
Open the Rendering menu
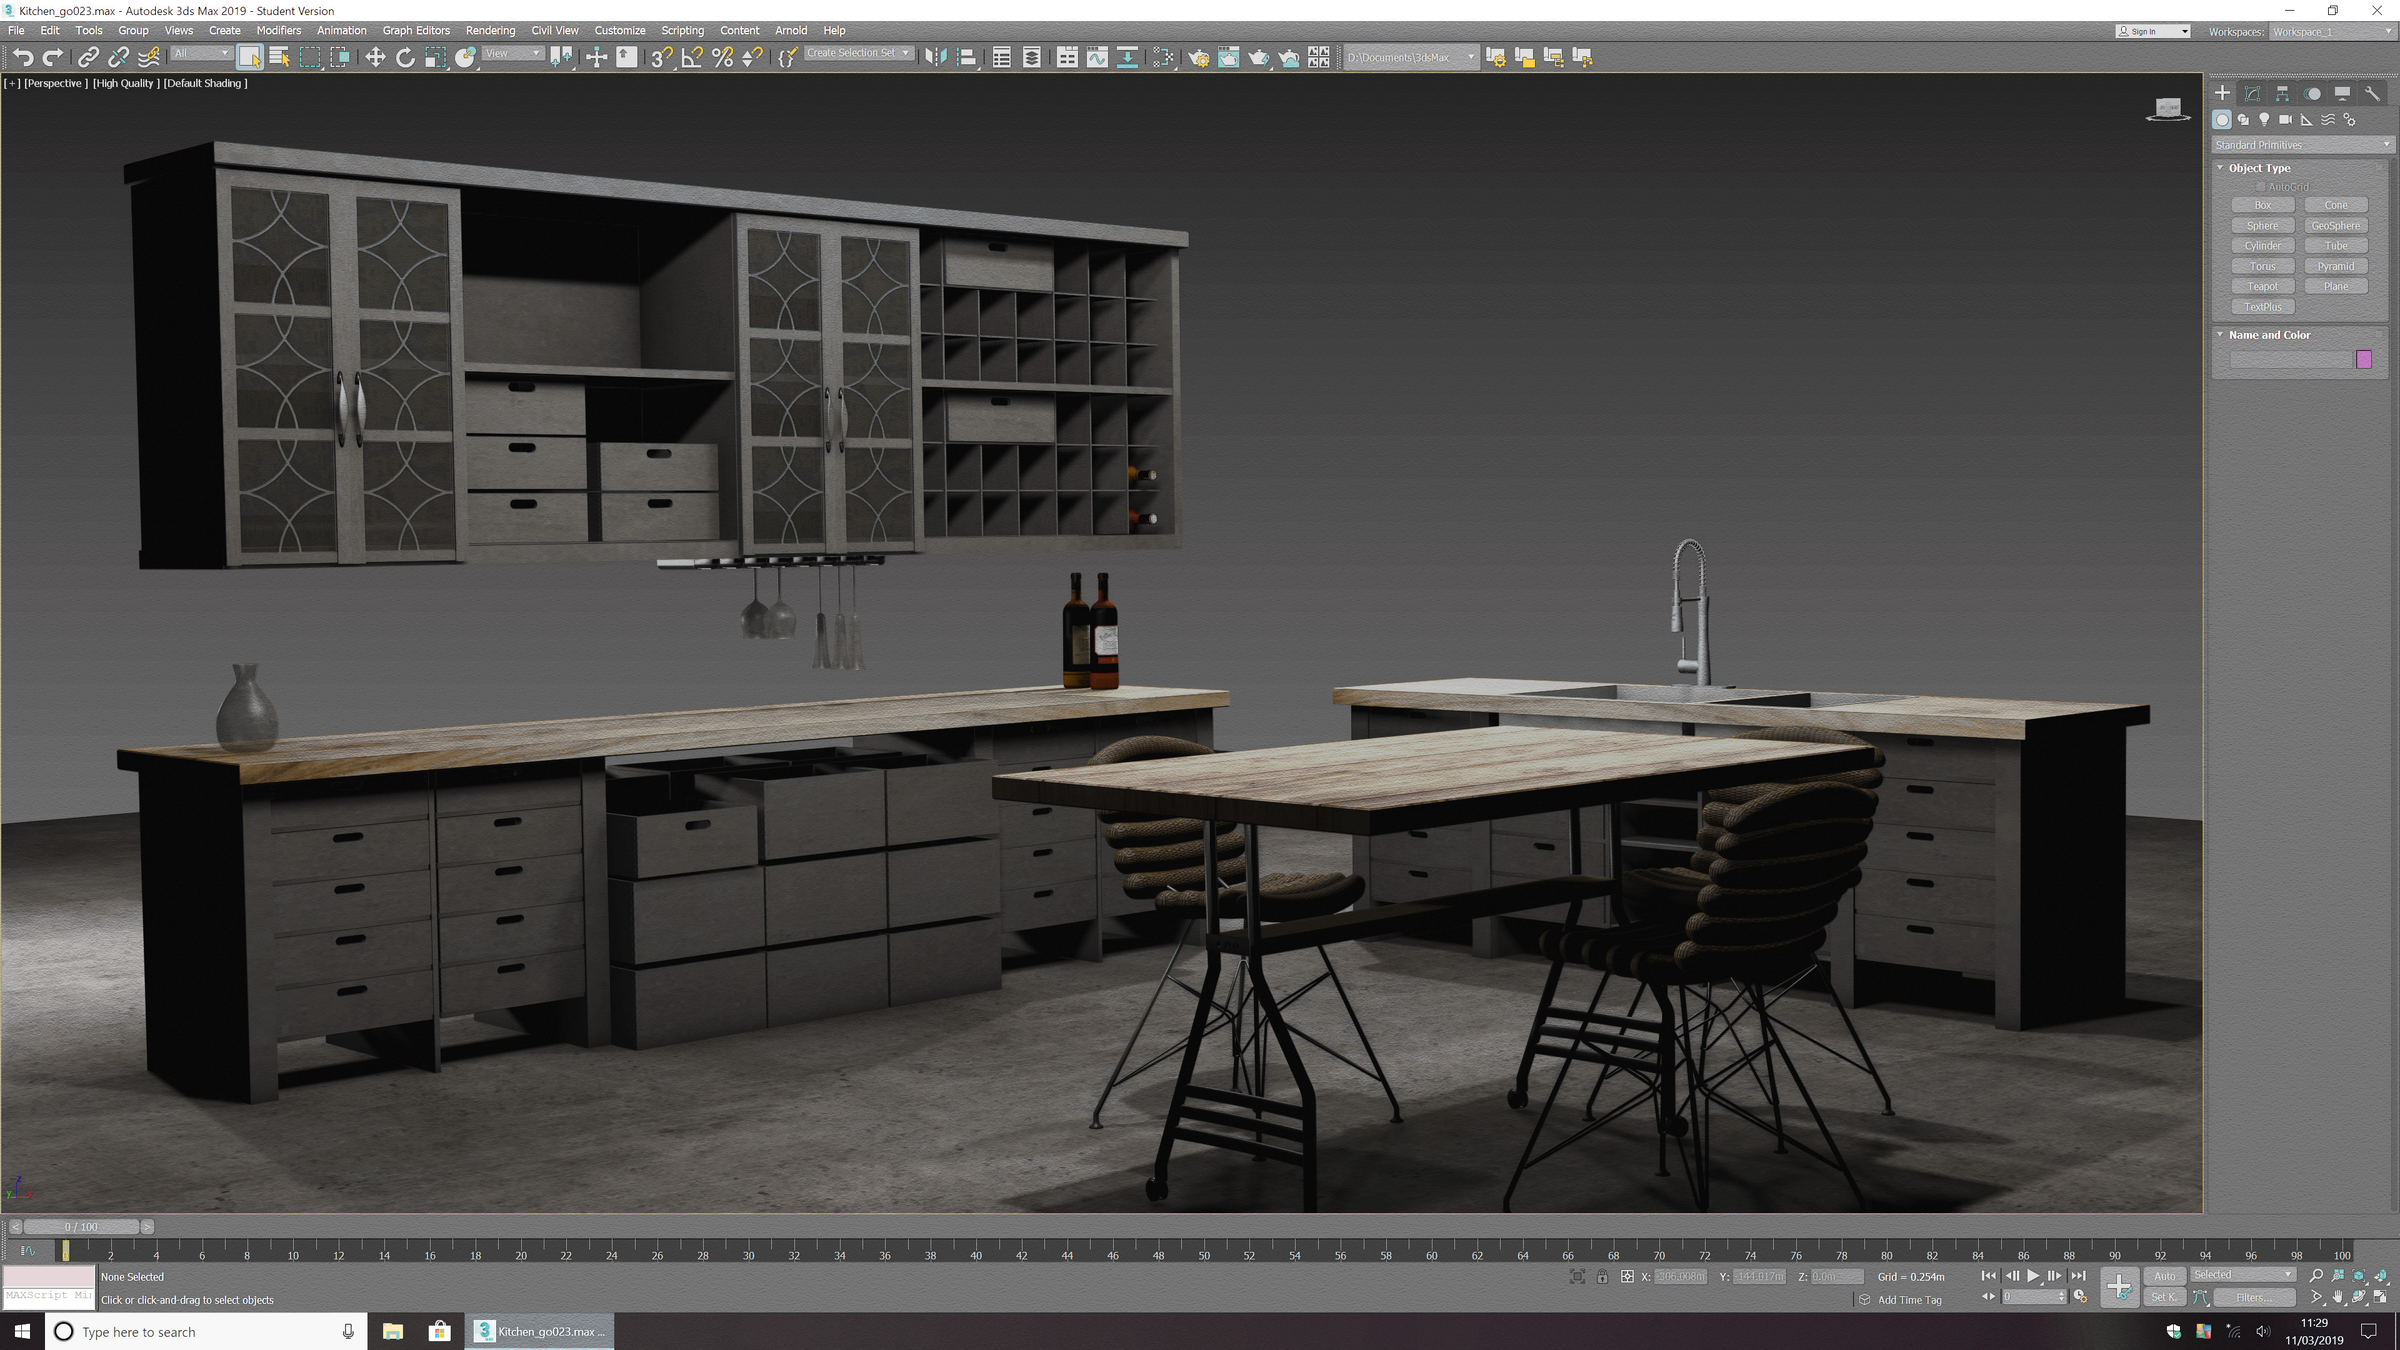pos(490,30)
